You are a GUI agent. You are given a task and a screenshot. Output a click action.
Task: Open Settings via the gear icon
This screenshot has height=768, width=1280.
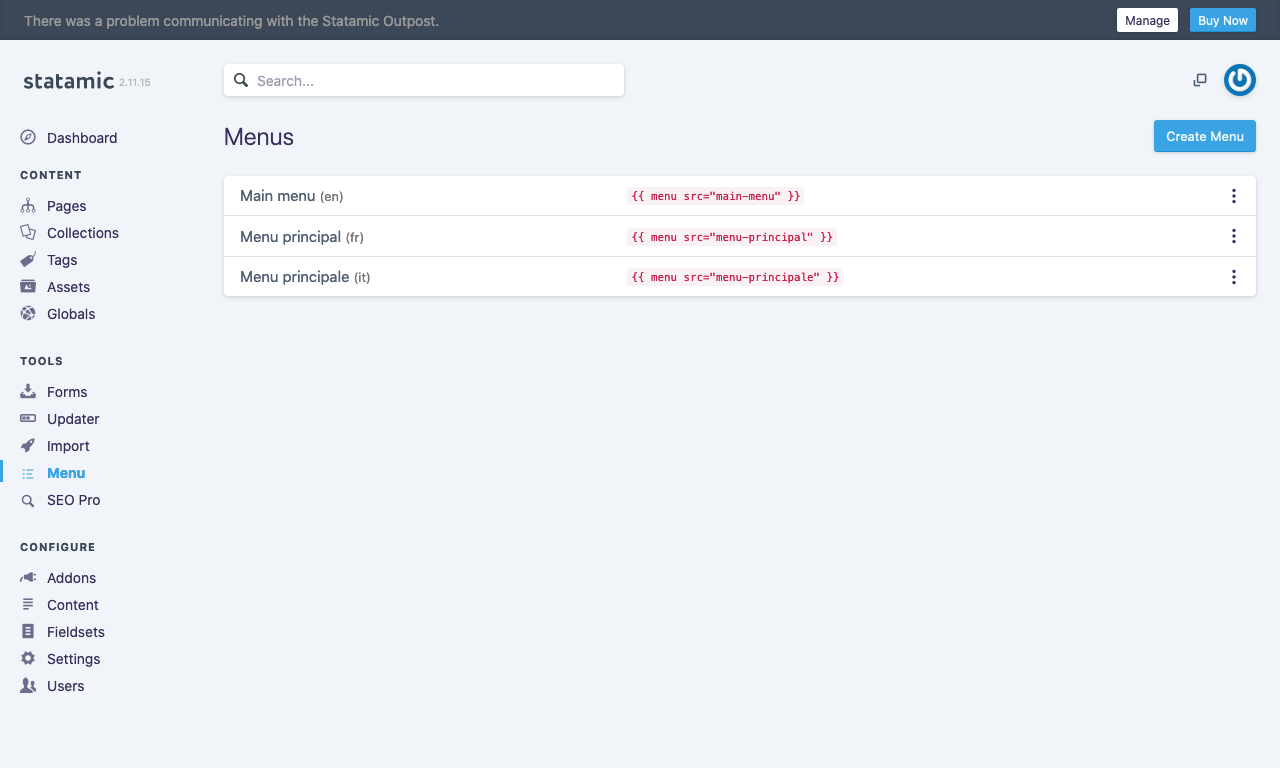[28, 658]
